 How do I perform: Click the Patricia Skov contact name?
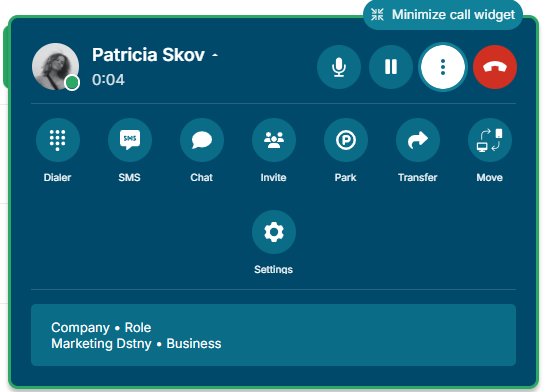click(148, 55)
